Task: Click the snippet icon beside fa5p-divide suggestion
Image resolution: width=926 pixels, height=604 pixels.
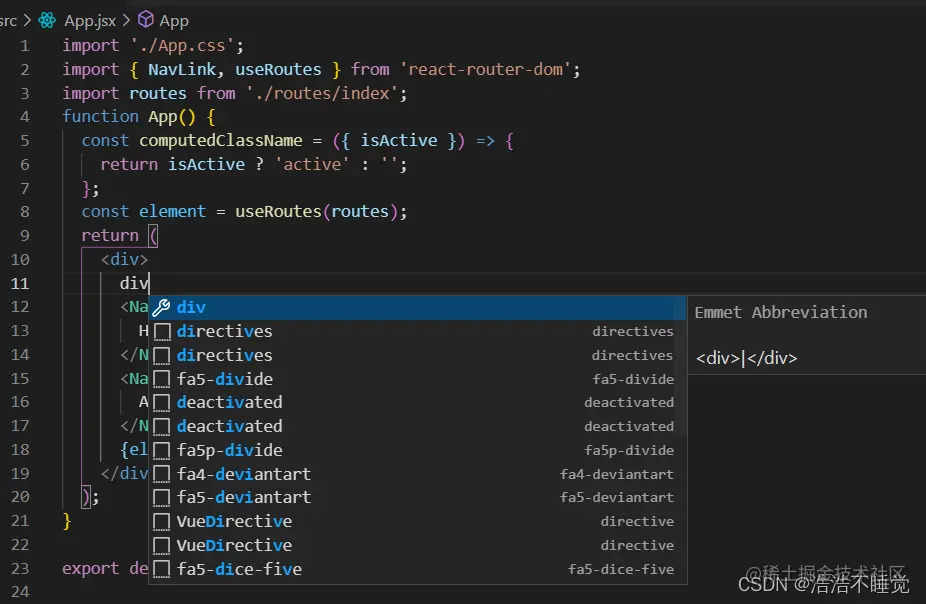Action: click(x=162, y=450)
